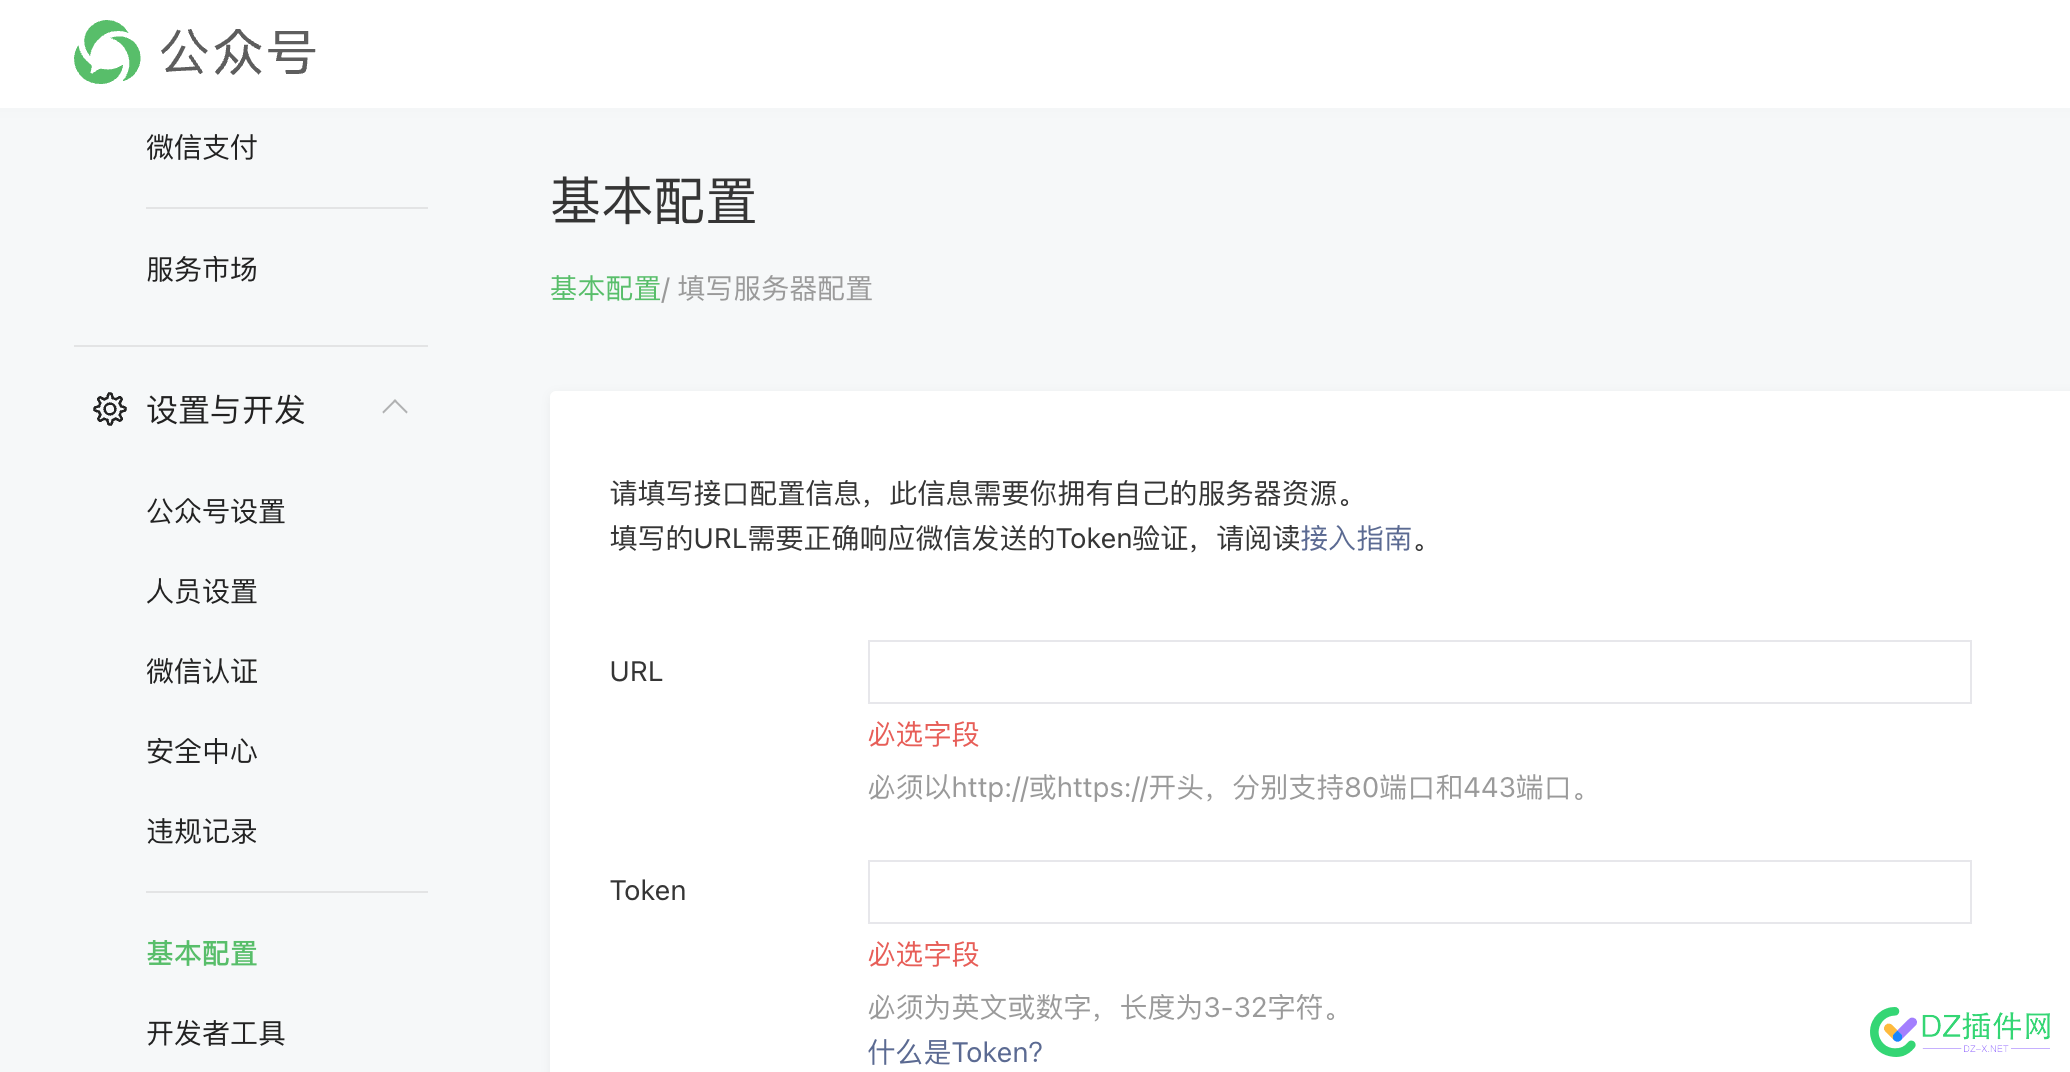
Task: Click the 什么是Token? link
Action: point(955,1052)
